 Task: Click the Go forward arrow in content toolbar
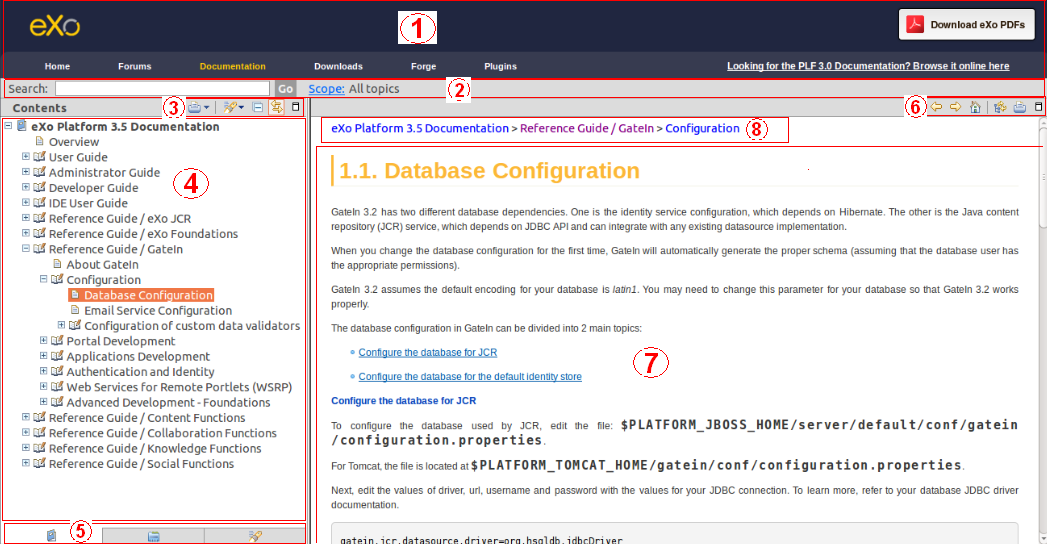click(x=956, y=107)
